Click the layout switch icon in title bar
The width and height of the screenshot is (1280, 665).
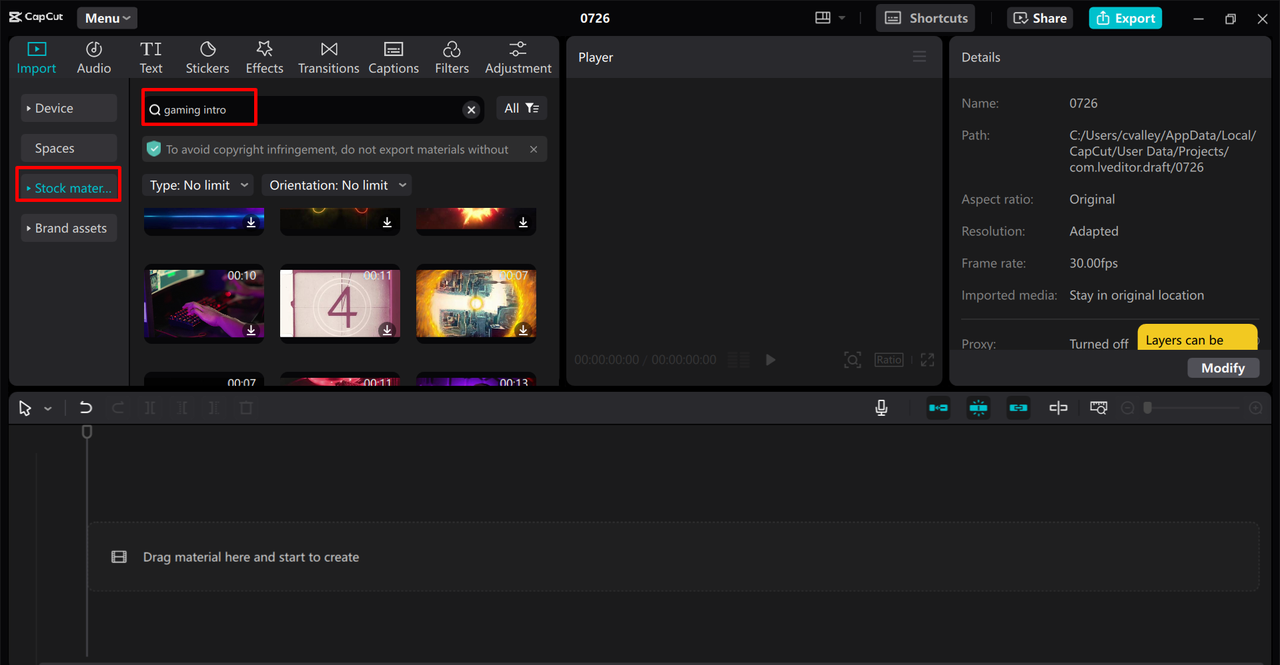[x=823, y=18]
